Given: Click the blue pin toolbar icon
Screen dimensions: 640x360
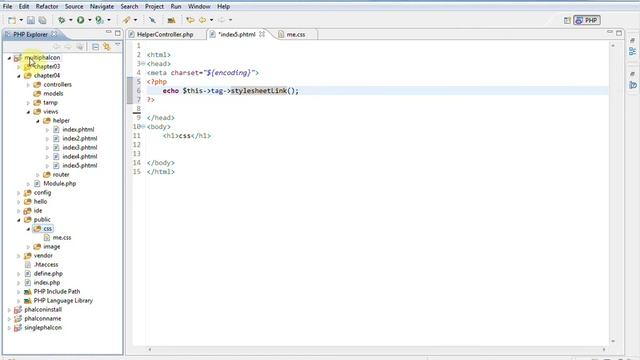Looking at the screenshot, I should (152, 20).
